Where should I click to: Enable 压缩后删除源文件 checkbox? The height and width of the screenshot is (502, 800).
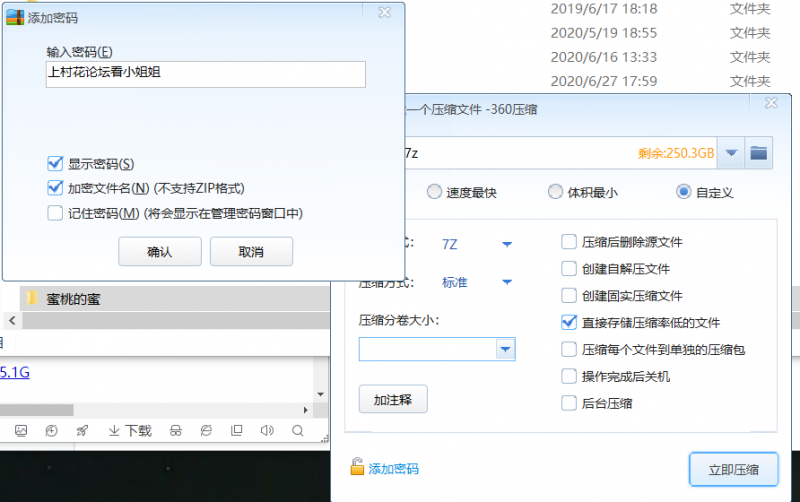(x=569, y=242)
